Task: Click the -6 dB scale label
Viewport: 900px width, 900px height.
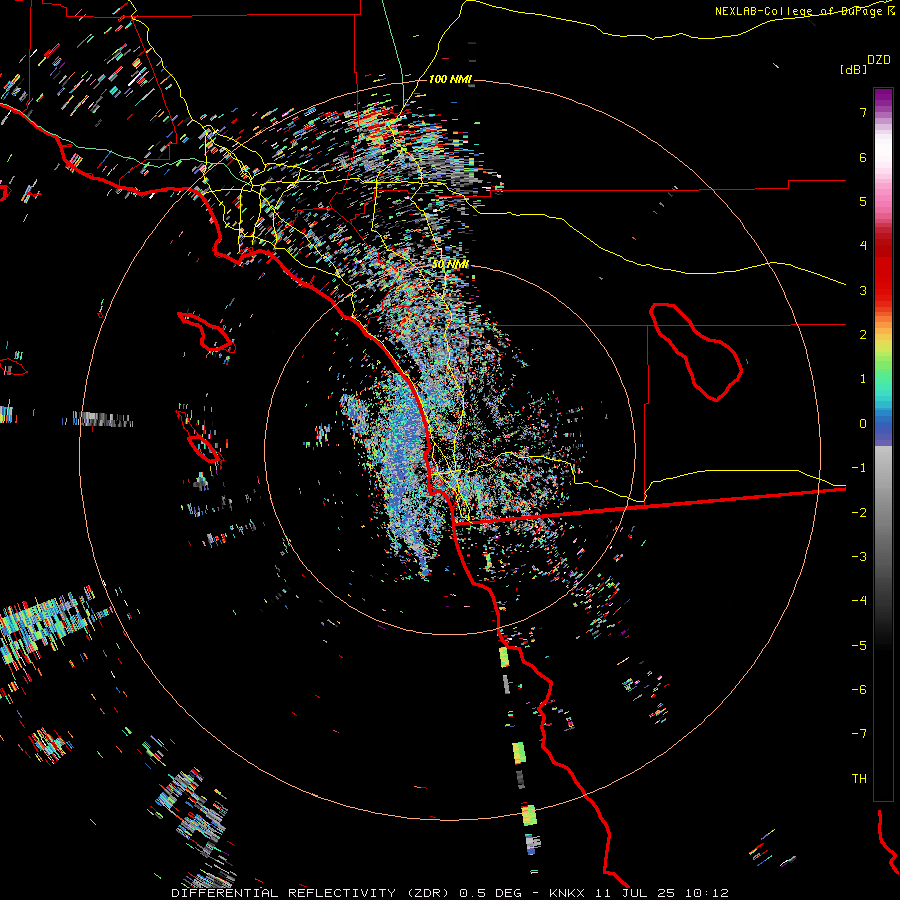Action: click(x=859, y=690)
